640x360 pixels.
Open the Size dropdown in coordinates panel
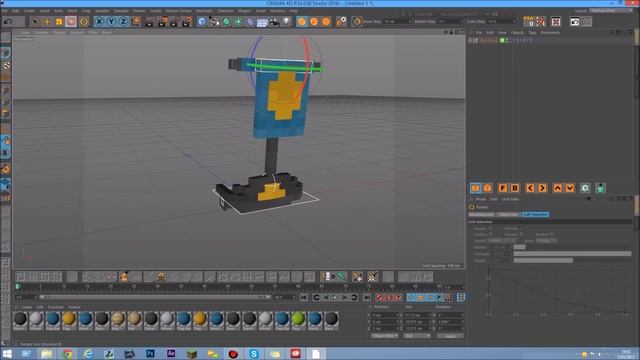tap(417, 336)
